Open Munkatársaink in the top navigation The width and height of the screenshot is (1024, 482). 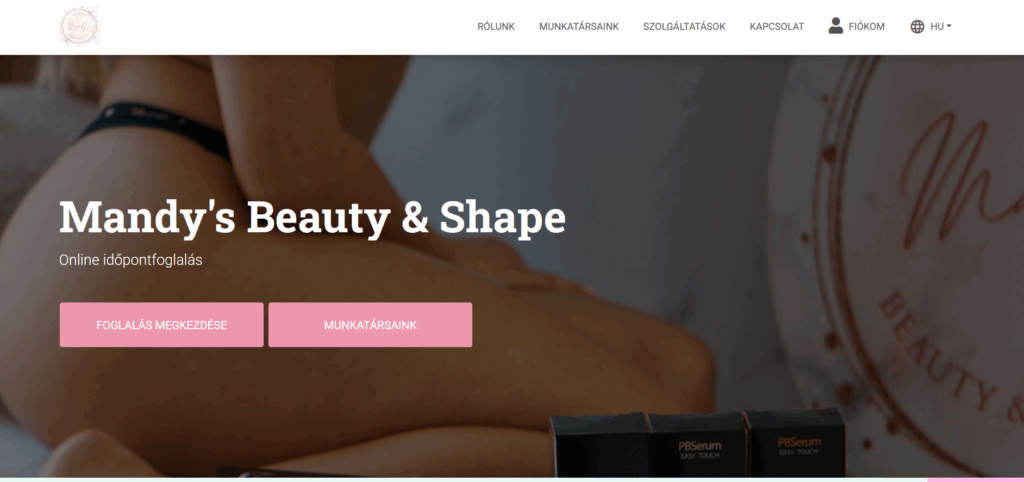coord(579,27)
